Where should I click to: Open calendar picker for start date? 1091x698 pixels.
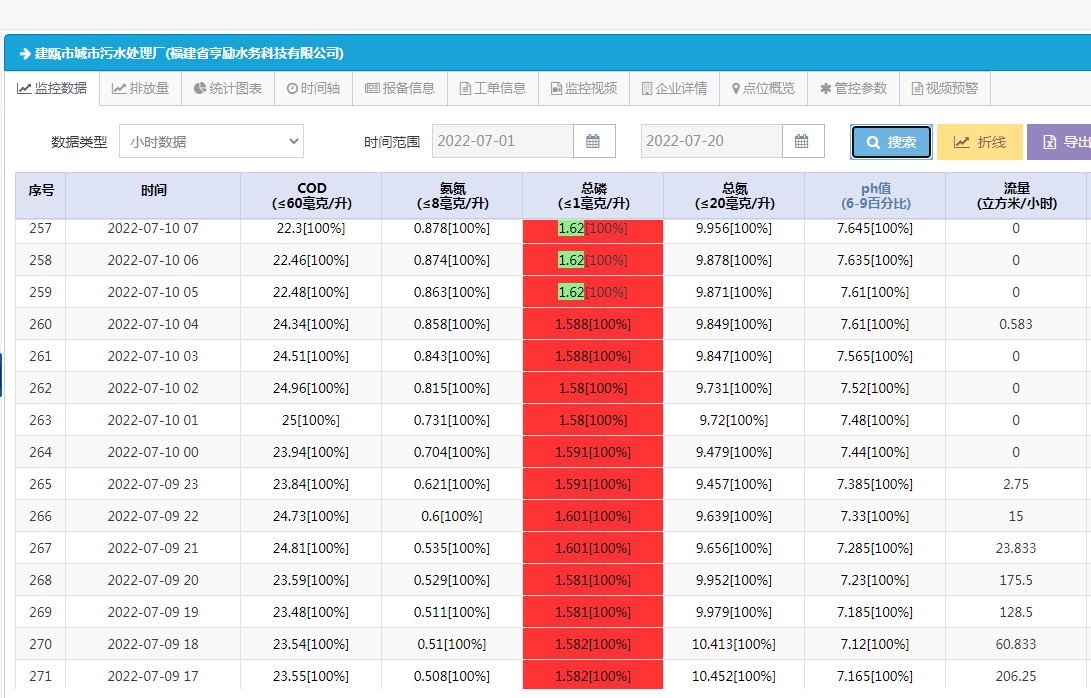tap(593, 141)
